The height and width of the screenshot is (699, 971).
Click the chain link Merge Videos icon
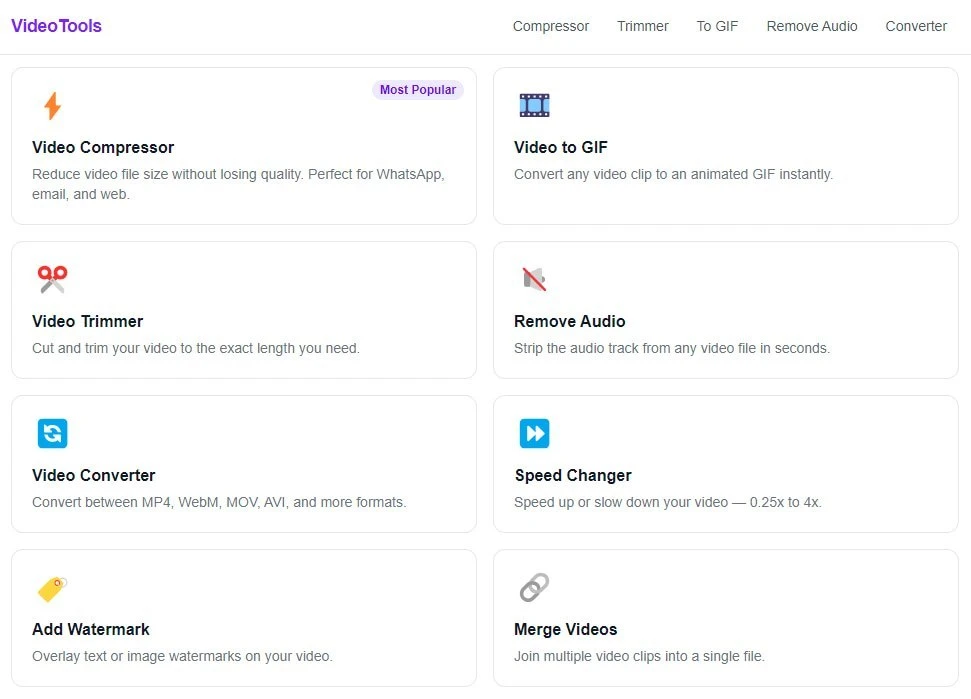(534, 588)
